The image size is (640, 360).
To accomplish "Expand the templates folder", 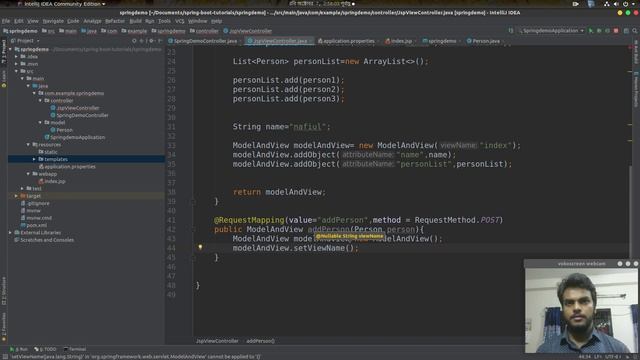I will click(x=34, y=159).
